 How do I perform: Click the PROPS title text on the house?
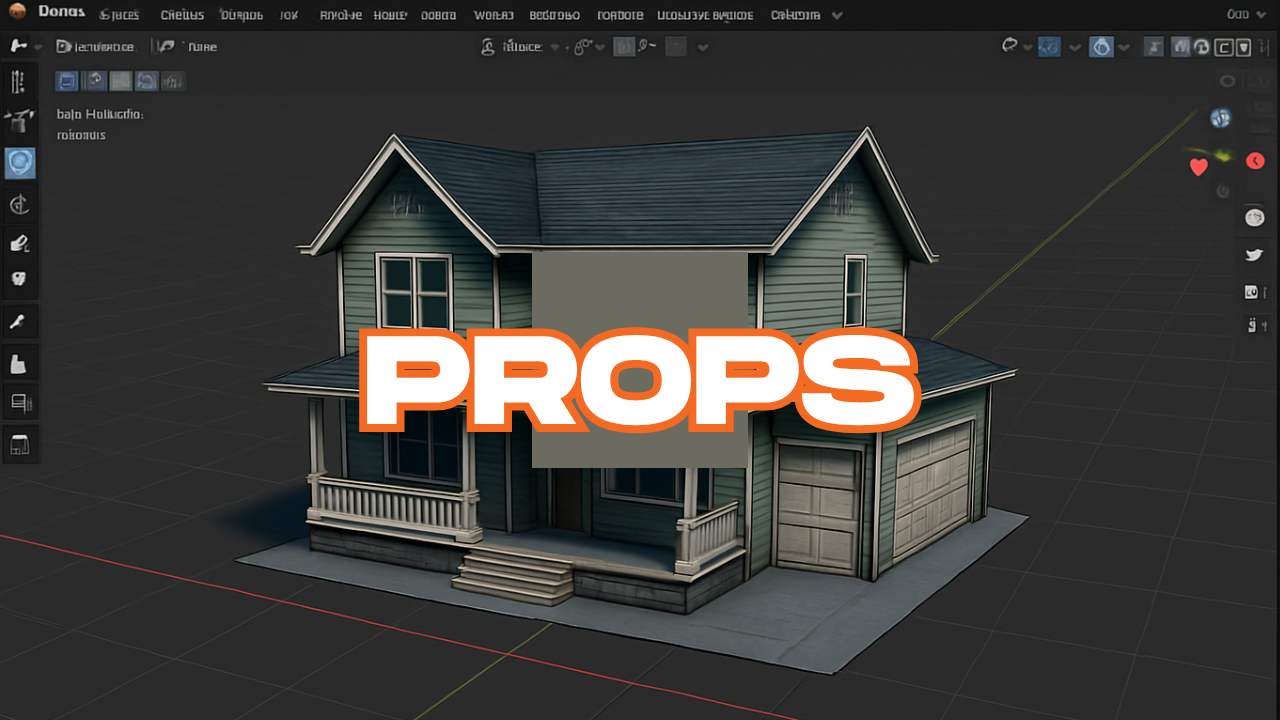pos(640,380)
